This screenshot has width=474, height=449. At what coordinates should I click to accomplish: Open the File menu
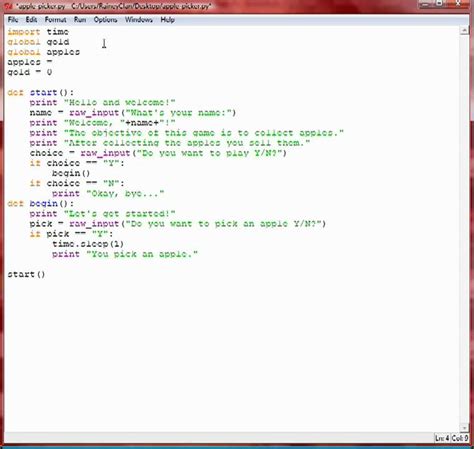pos(13,20)
